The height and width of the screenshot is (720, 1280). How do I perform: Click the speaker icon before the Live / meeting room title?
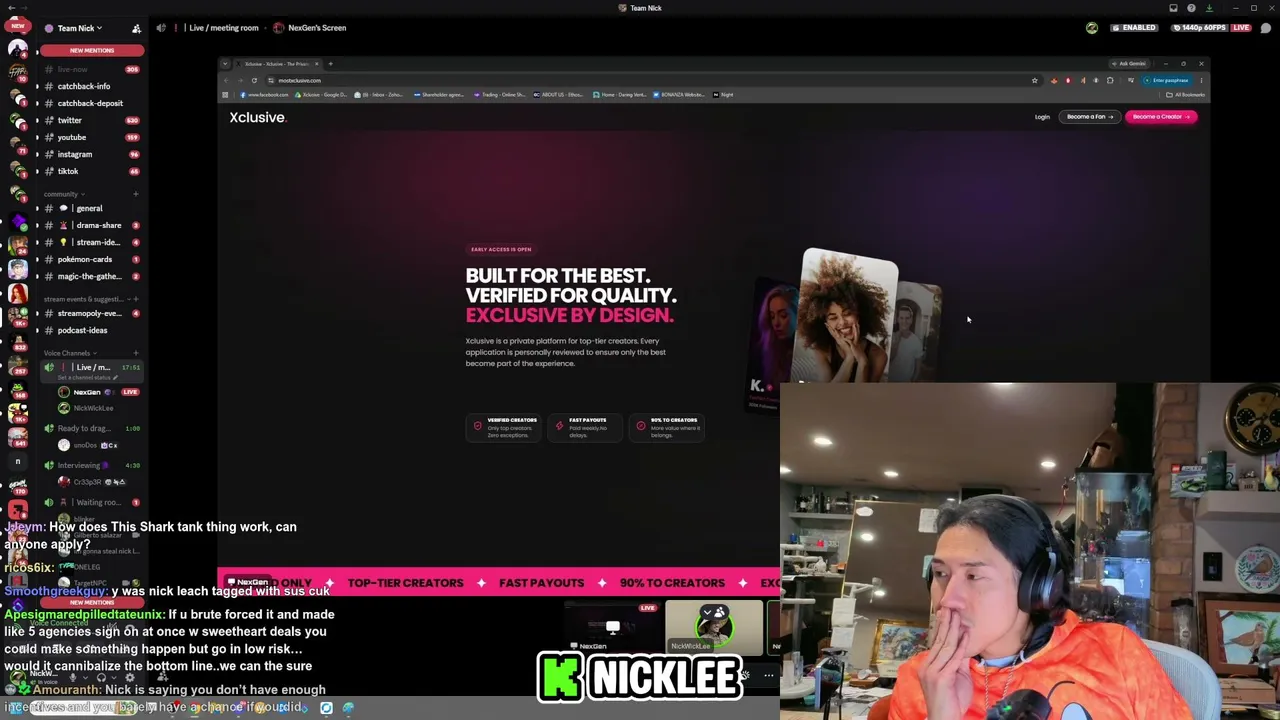tap(161, 28)
